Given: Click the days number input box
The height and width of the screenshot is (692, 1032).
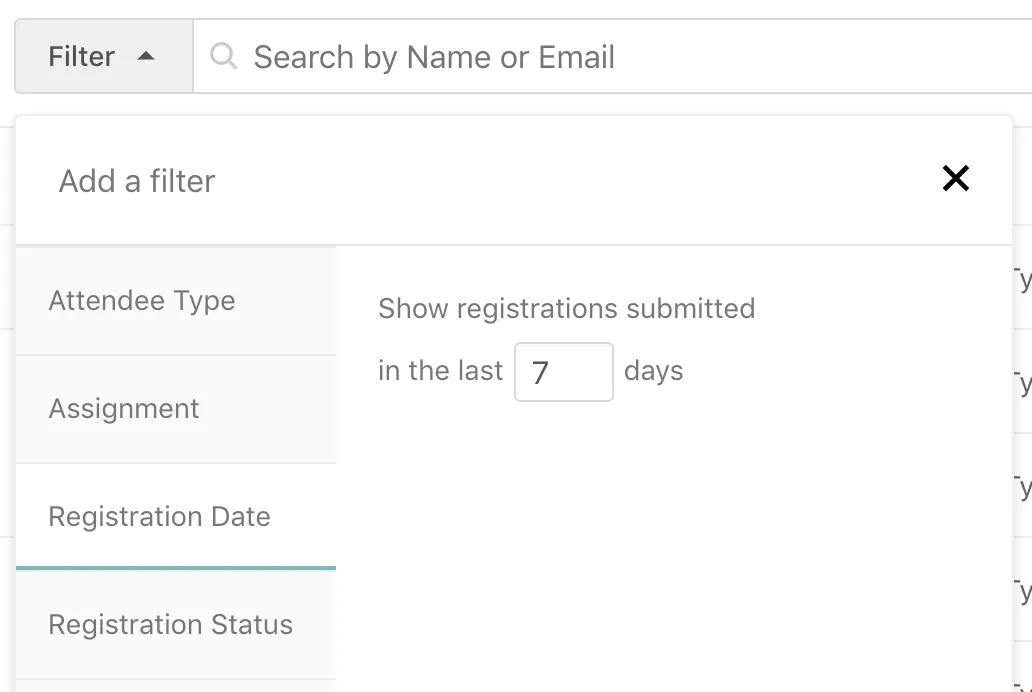Looking at the screenshot, I should tap(563, 372).
